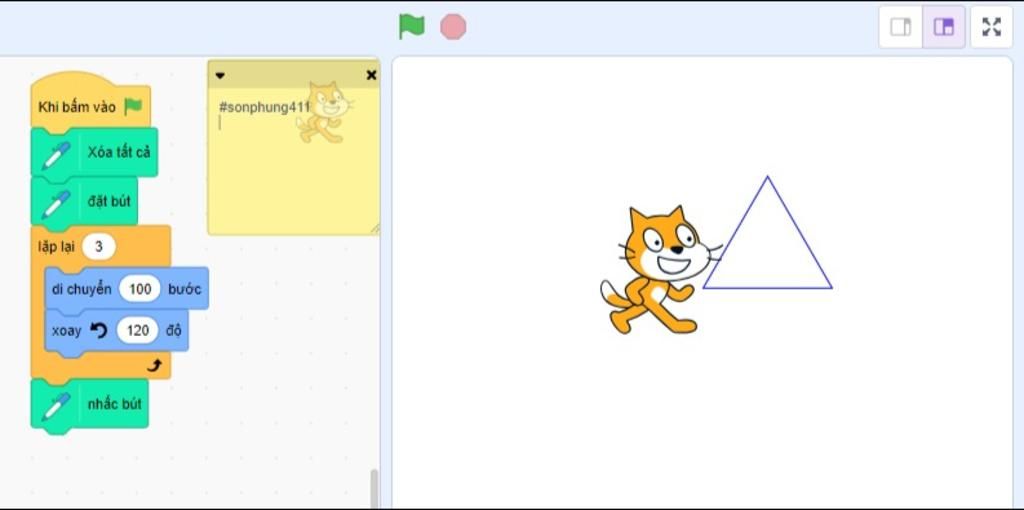Click the green flag to run
The width and height of the screenshot is (1024, 510).
411,27
